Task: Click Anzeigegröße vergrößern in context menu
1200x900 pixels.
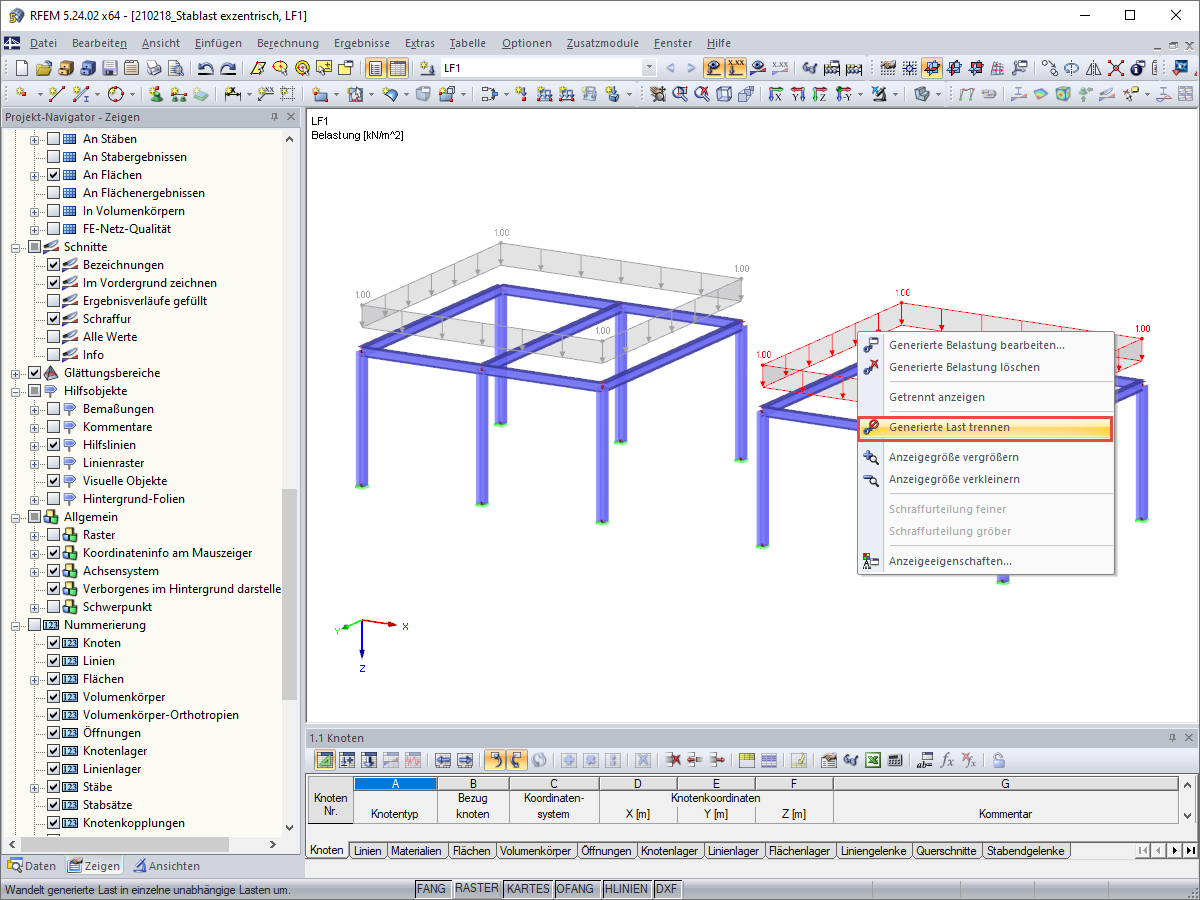Action: (985, 457)
